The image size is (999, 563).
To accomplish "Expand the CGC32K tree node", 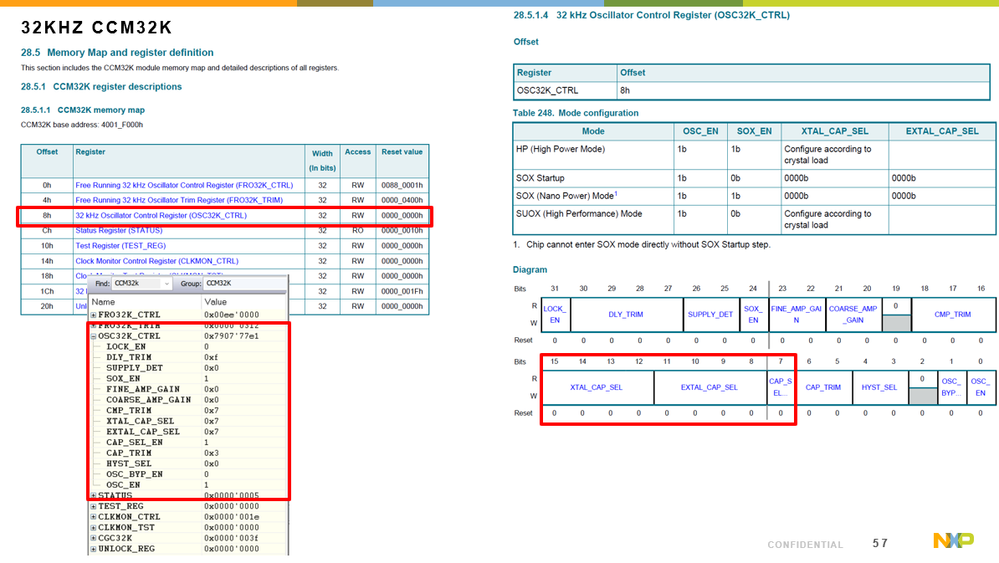I will point(93,538).
